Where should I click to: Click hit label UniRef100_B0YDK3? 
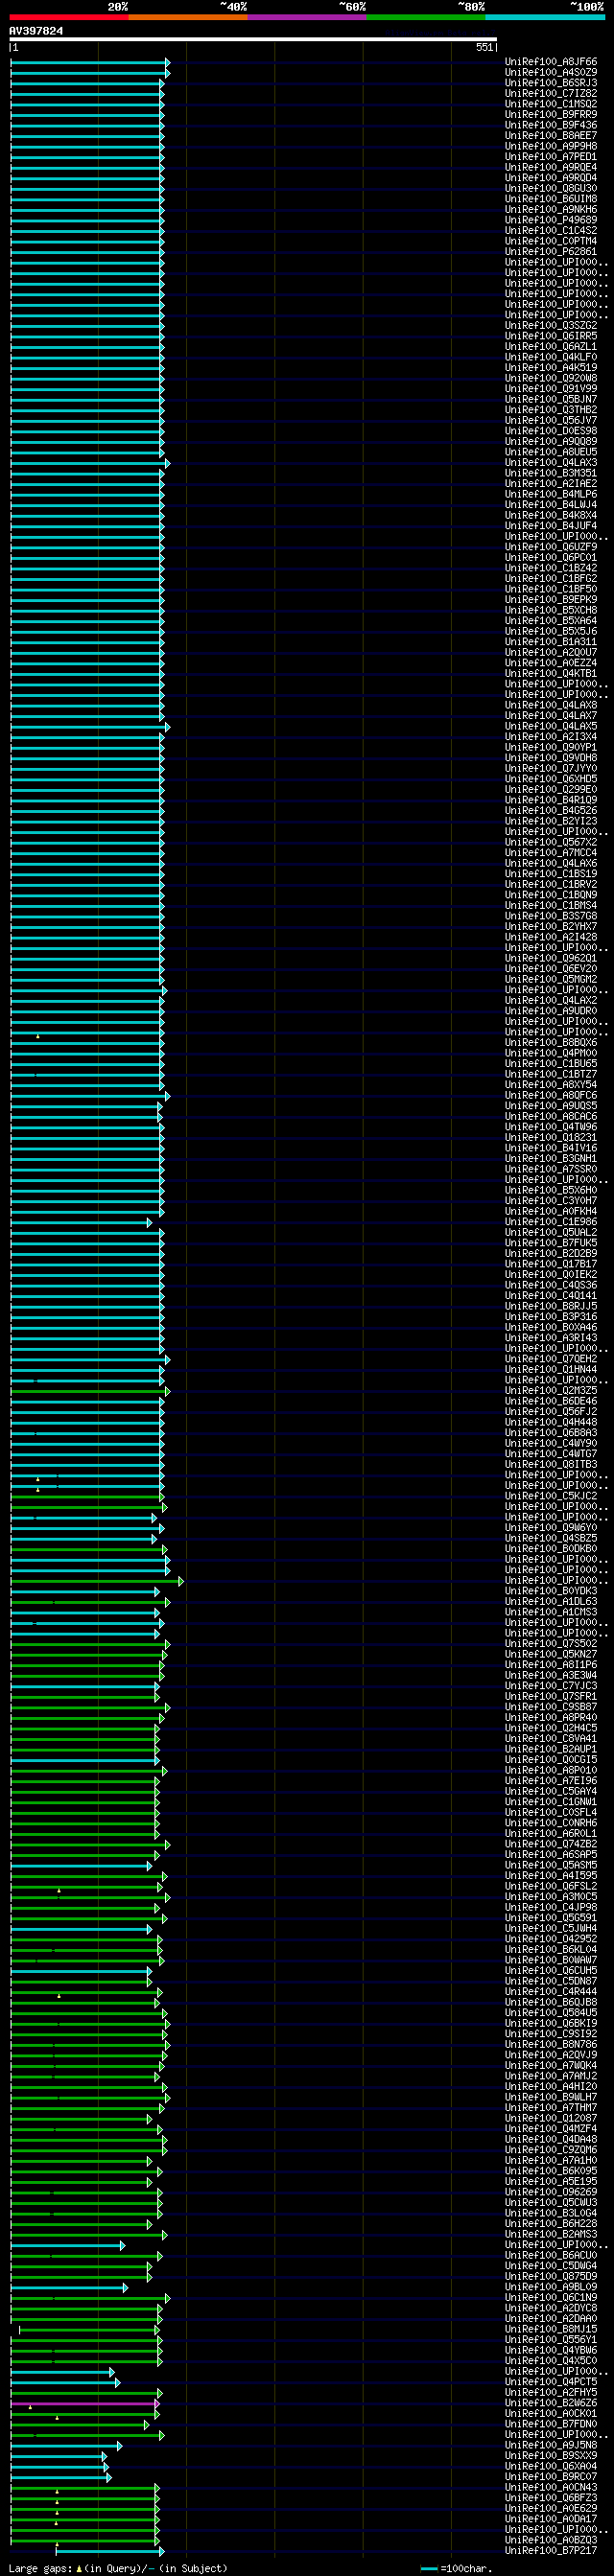pyautogui.click(x=551, y=1591)
